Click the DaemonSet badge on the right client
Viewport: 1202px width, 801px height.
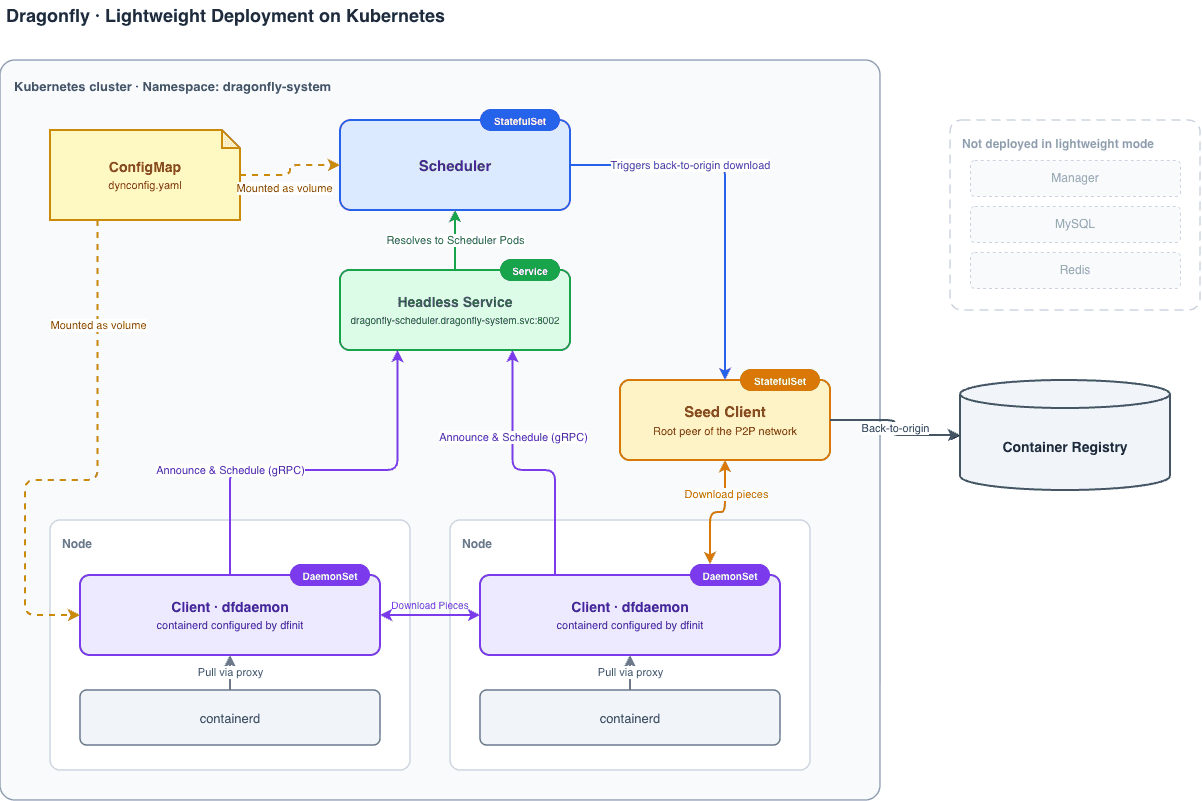tap(730, 576)
